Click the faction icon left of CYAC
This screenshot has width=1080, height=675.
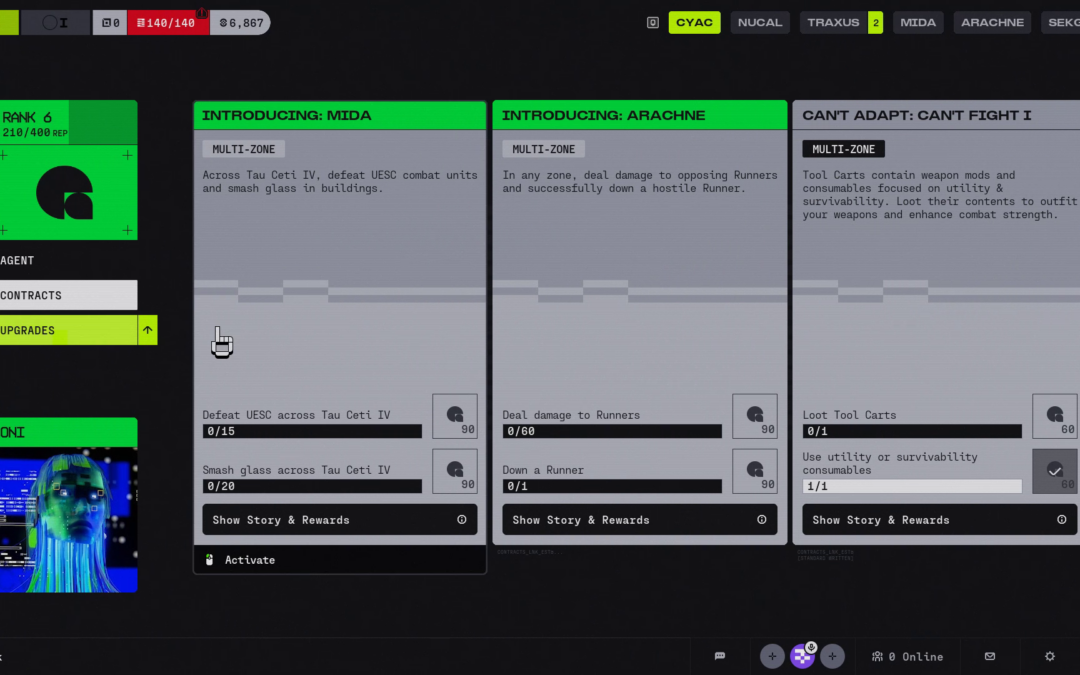pos(653,22)
